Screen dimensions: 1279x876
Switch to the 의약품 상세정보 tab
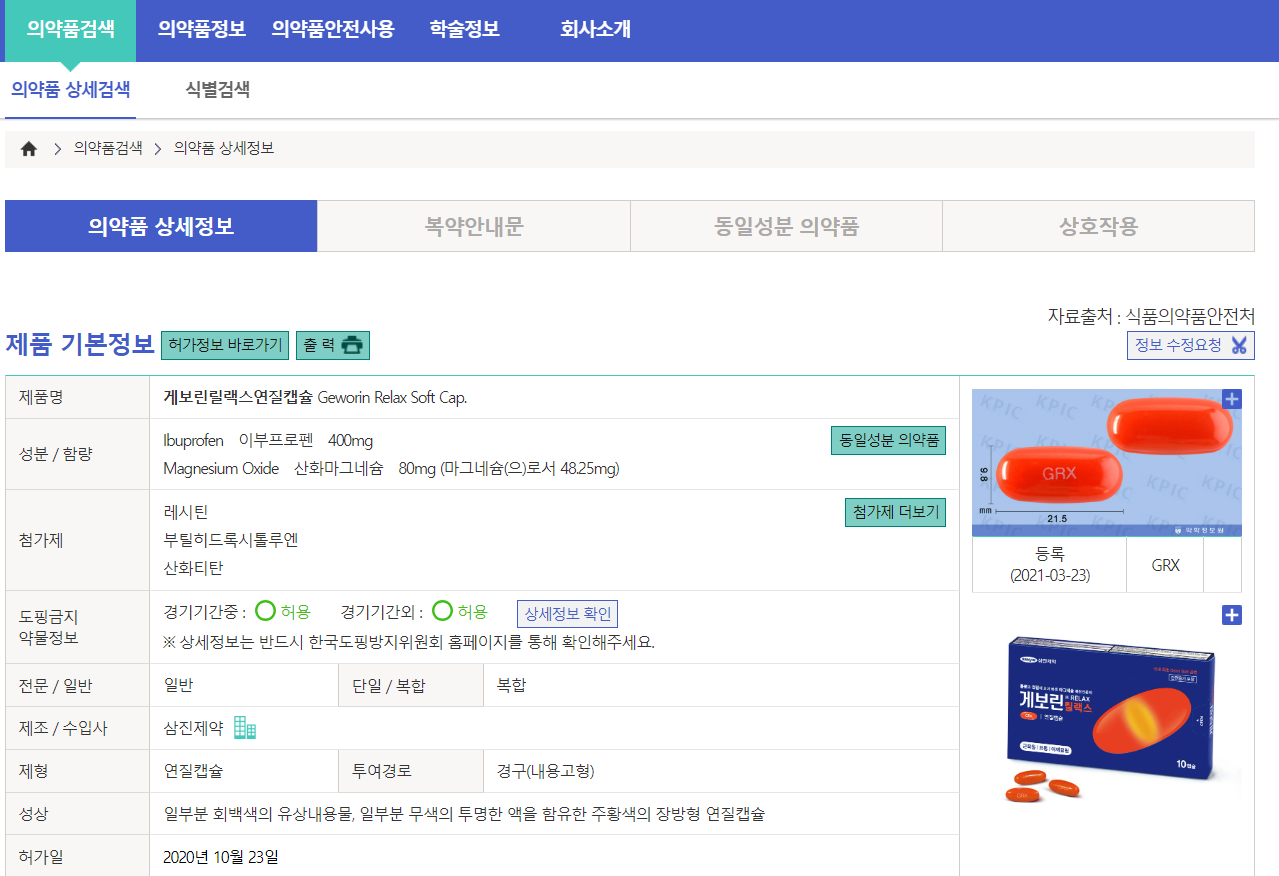[161, 226]
